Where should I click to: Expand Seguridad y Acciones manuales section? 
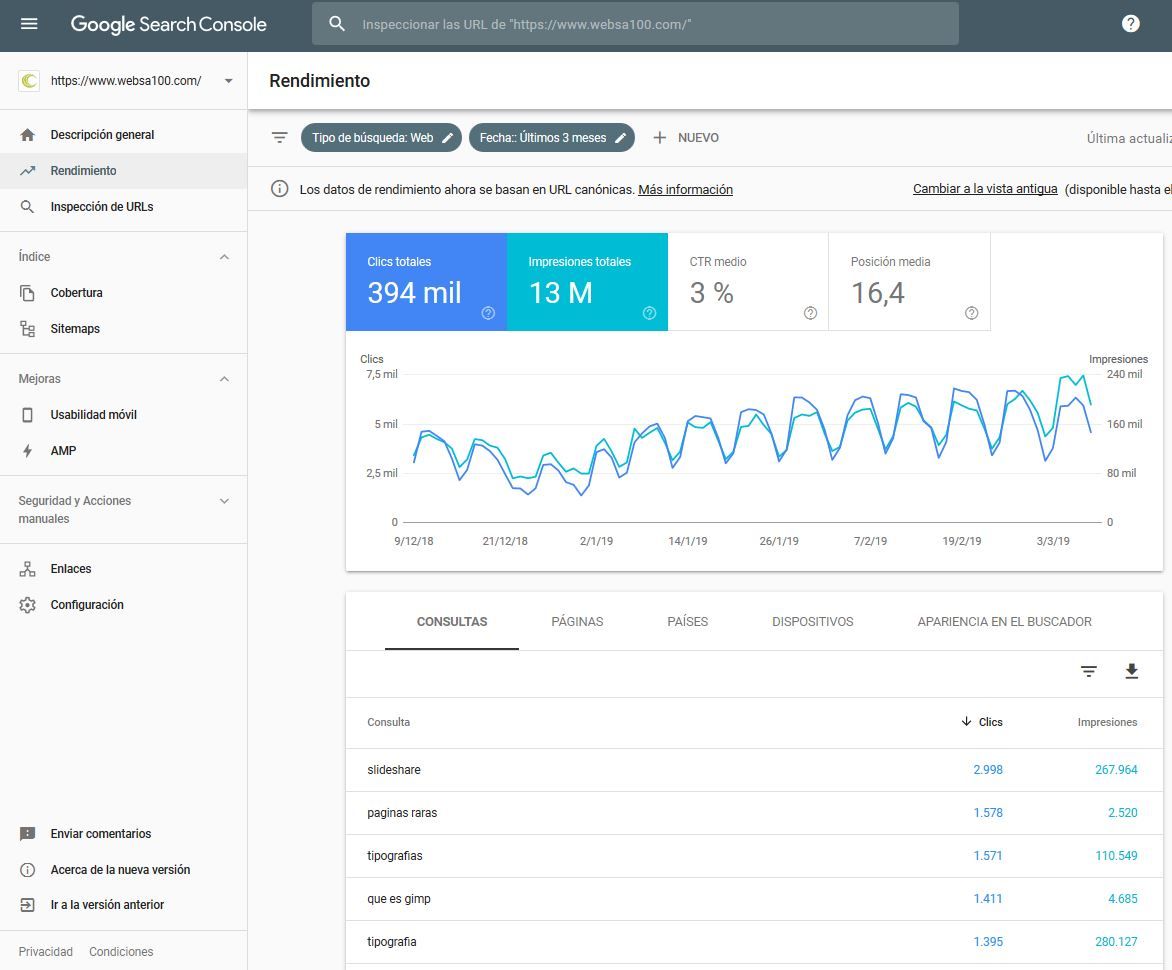point(224,501)
